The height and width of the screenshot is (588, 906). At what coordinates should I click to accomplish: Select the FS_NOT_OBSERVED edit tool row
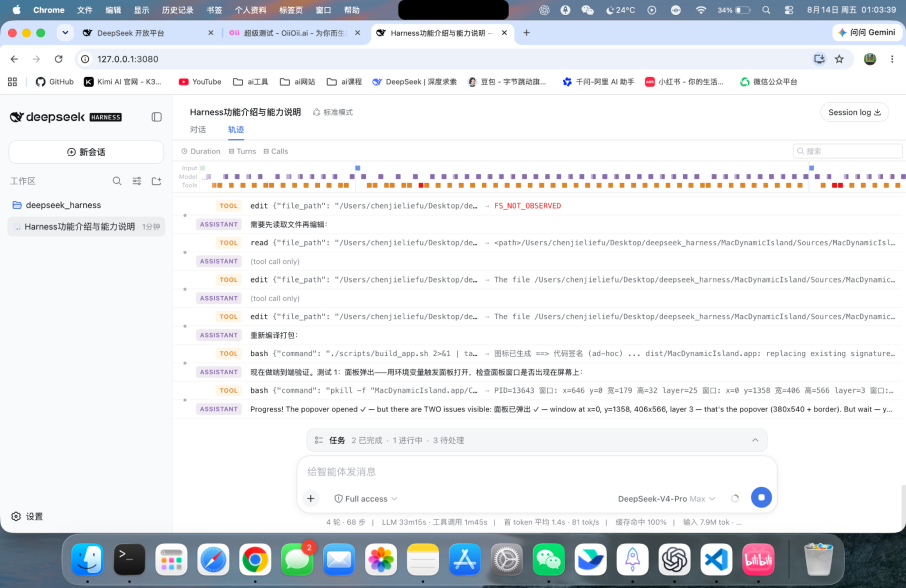(x=537, y=206)
